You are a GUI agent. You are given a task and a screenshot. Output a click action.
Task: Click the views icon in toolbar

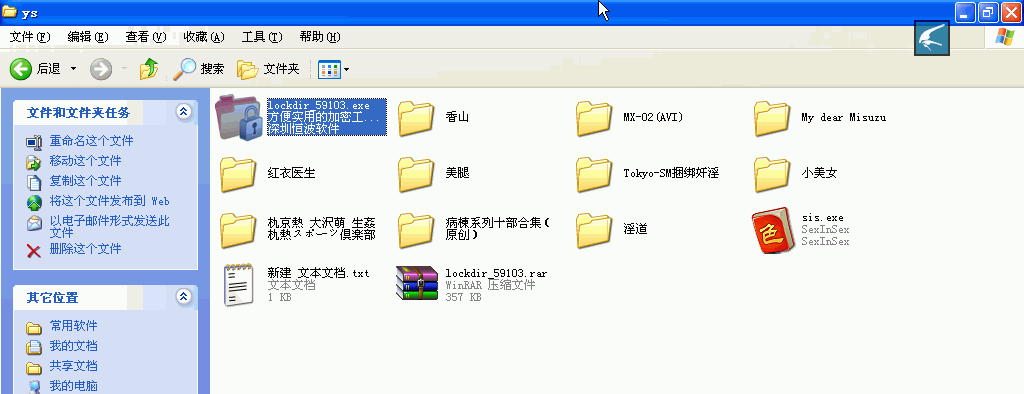pos(329,69)
